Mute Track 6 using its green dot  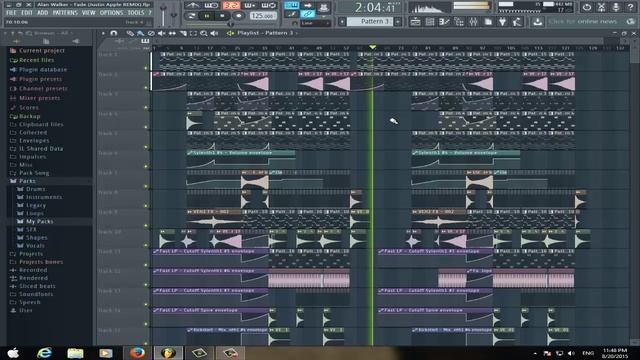146,166
